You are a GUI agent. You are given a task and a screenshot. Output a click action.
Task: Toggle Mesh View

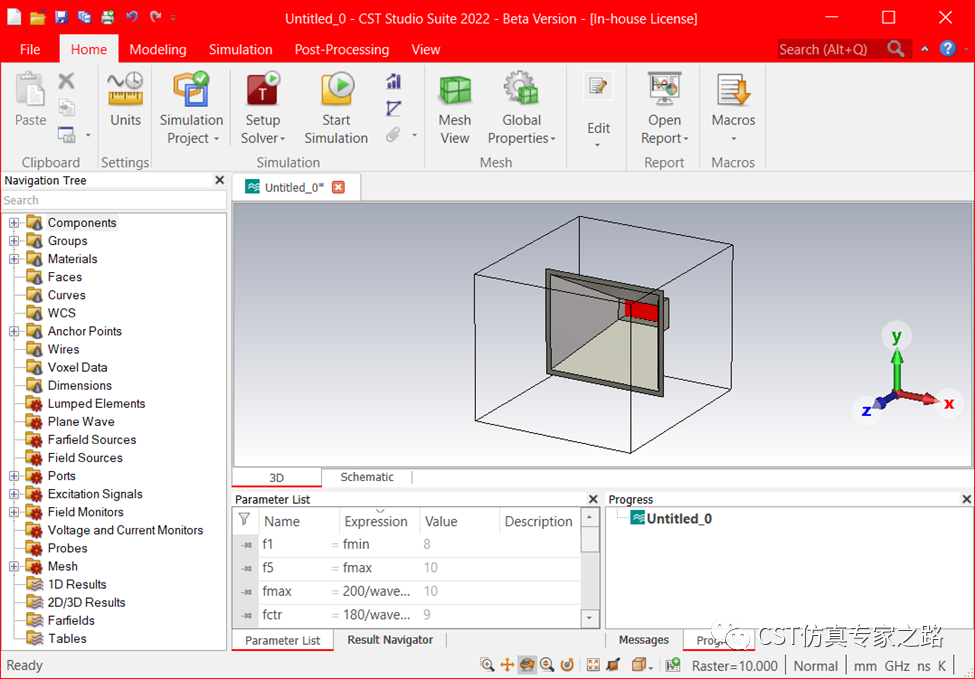(455, 109)
